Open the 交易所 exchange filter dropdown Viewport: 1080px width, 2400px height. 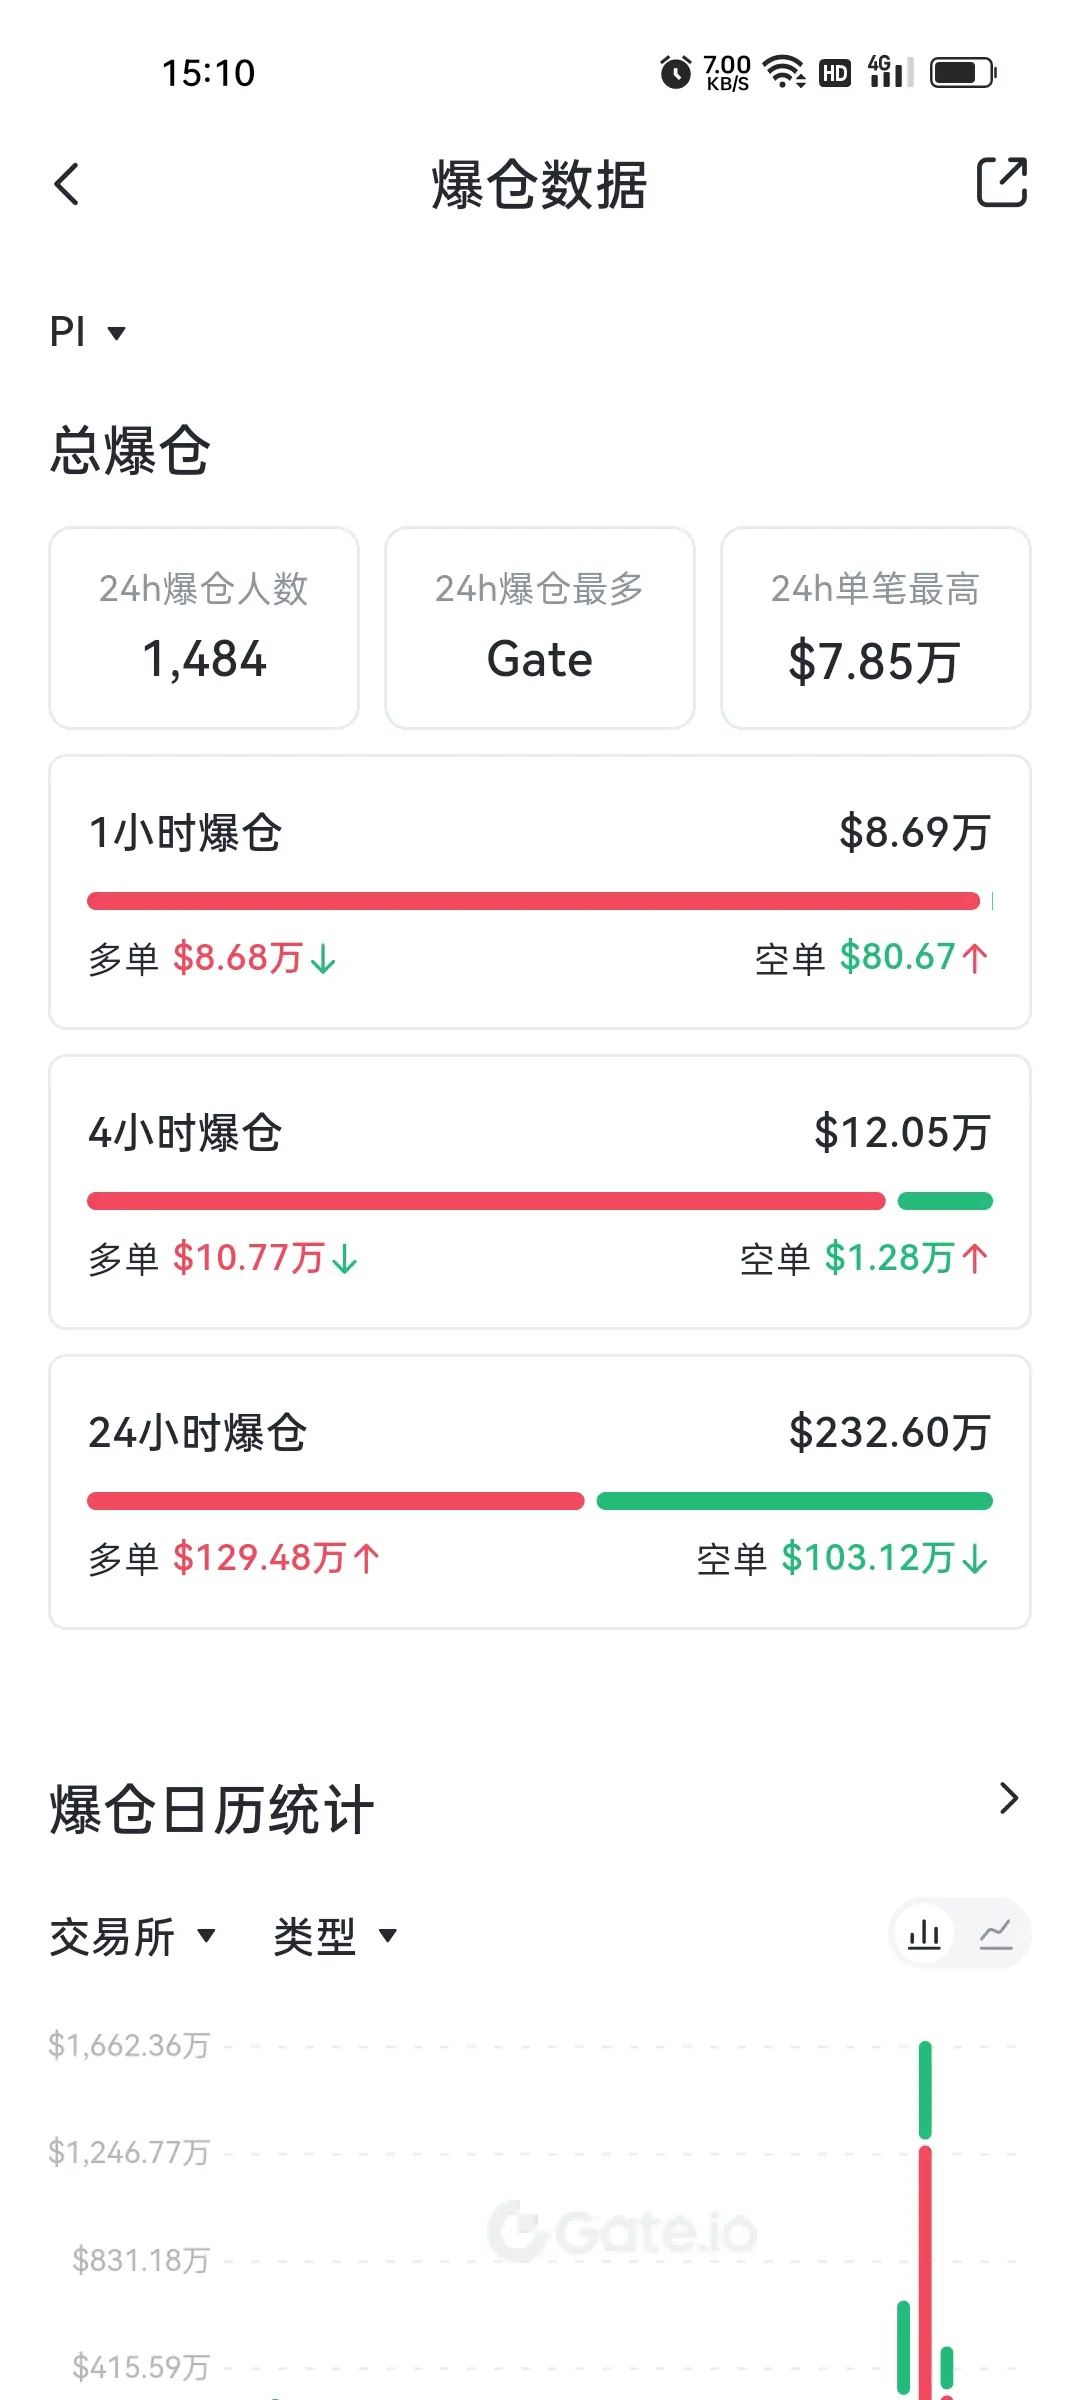pos(132,1936)
